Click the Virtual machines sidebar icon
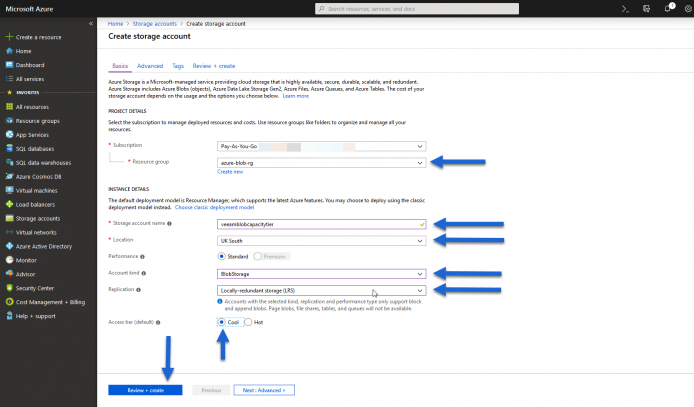 [x=9, y=190]
